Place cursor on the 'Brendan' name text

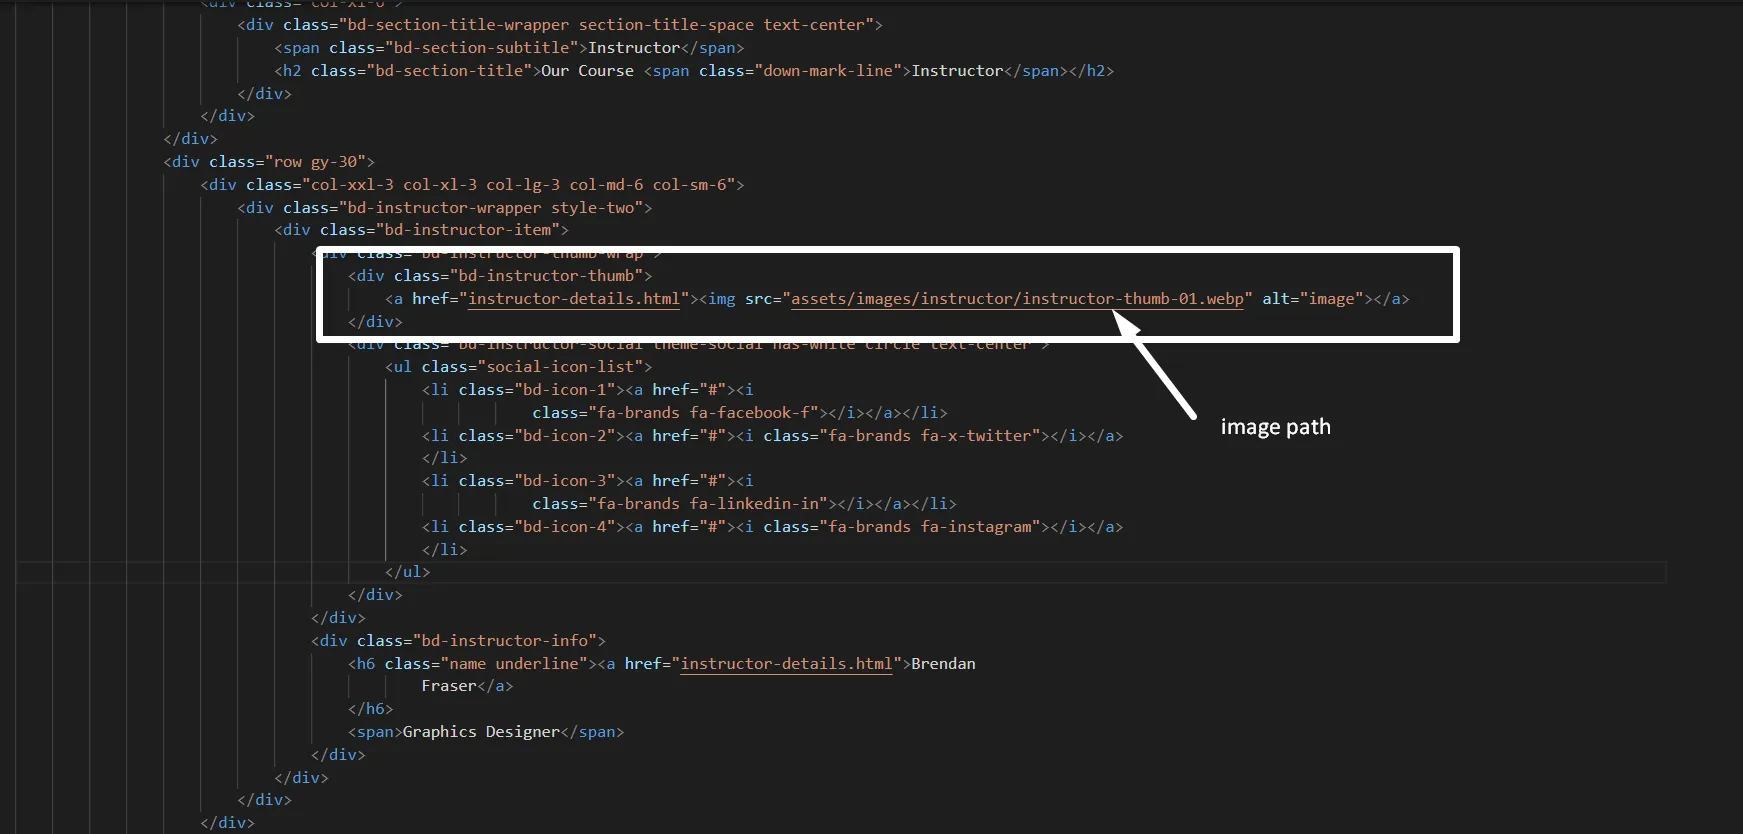pyautogui.click(x=943, y=664)
